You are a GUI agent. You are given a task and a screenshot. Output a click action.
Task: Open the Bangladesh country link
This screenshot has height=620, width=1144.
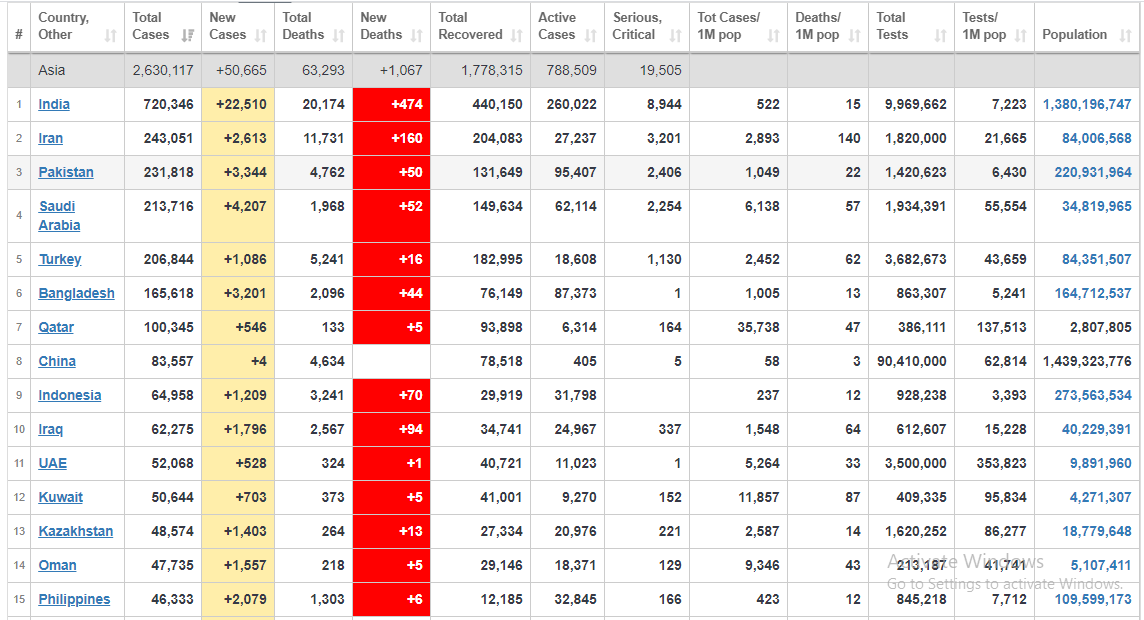click(77, 293)
